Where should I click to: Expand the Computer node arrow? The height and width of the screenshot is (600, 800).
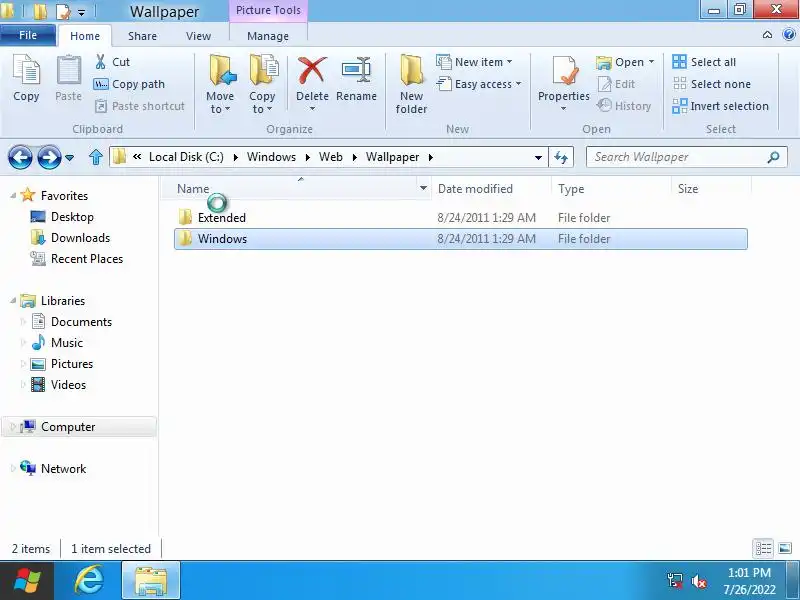pyautogui.click(x=13, y=427)
